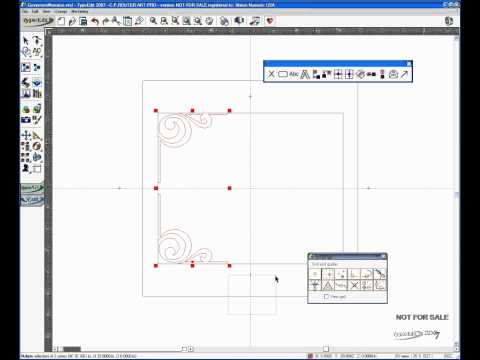This screenshot has width=480, height=360.
Task: Close the floating blue-titled toolbar
Action: [x=409, y=64]
